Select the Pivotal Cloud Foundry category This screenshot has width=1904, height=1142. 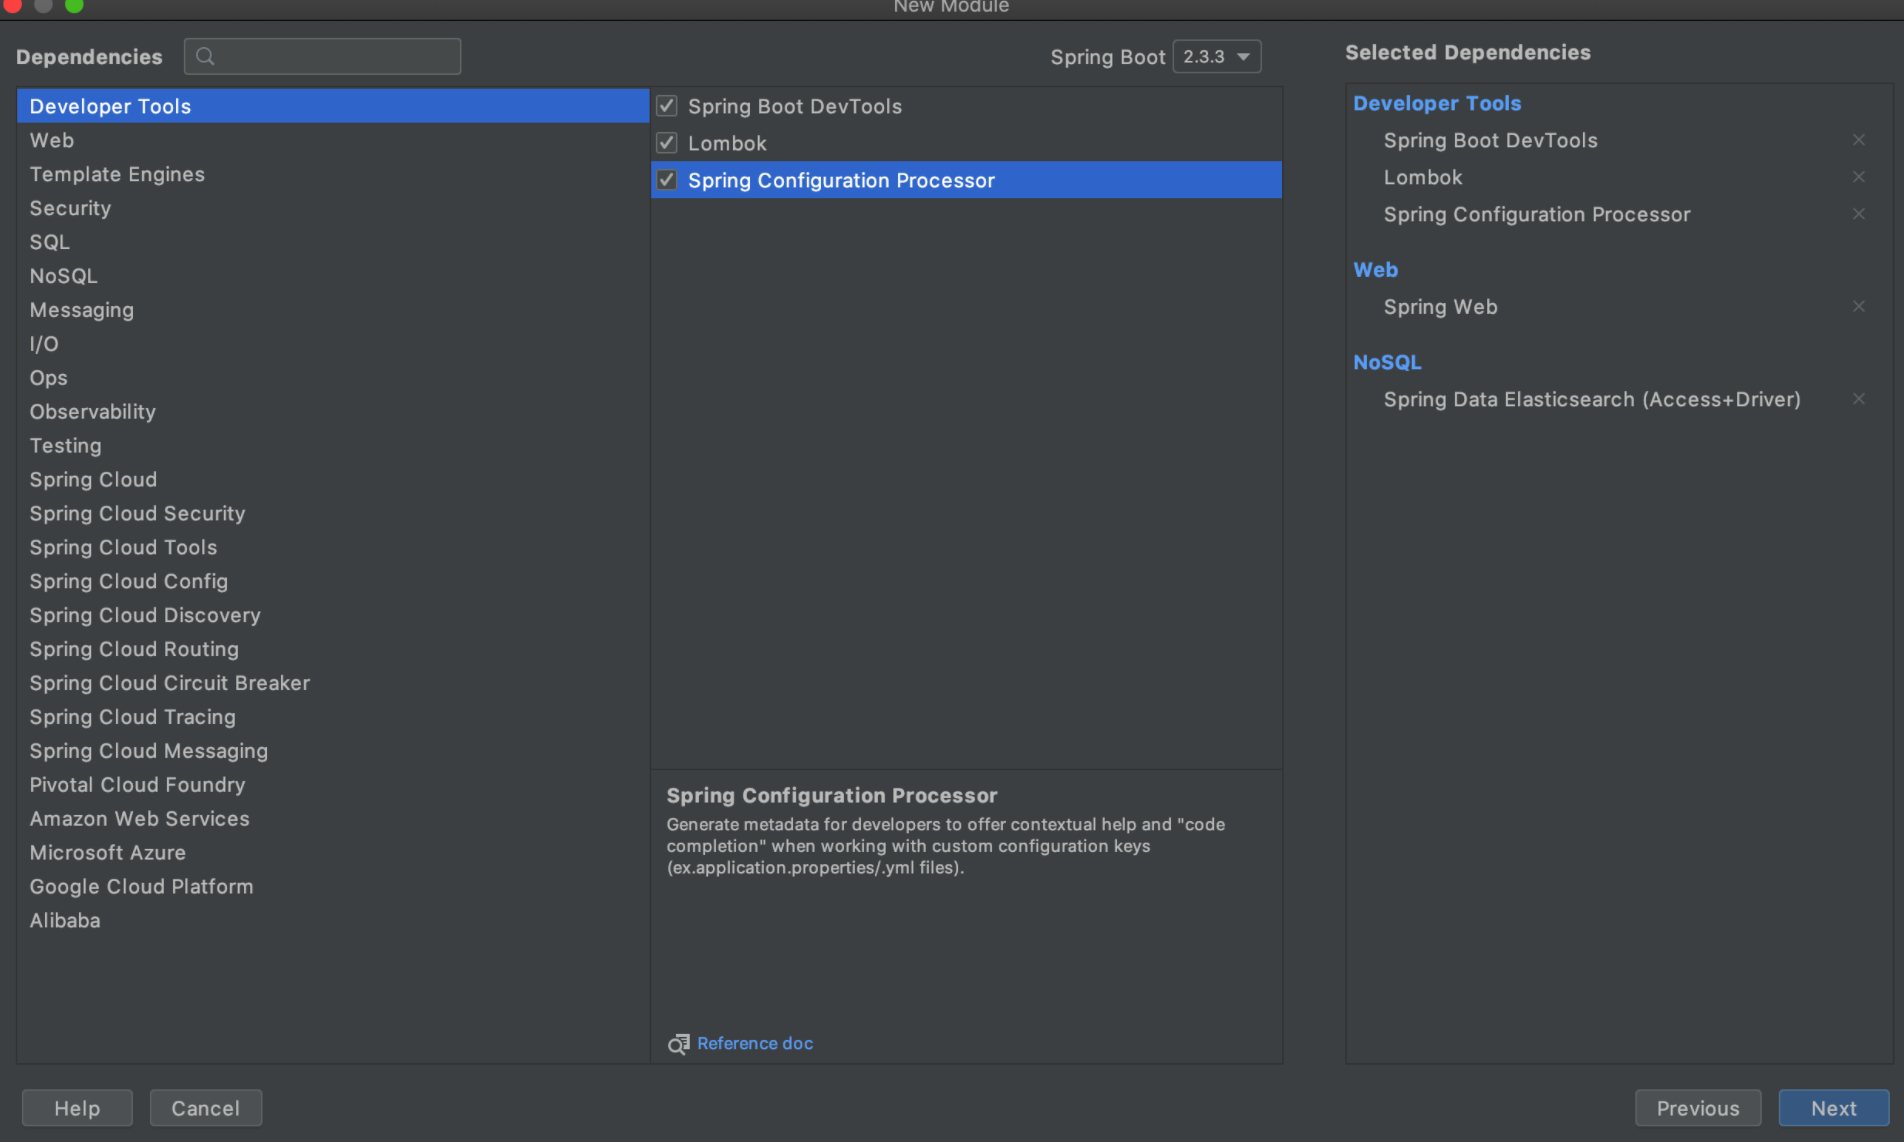(333, 785)
